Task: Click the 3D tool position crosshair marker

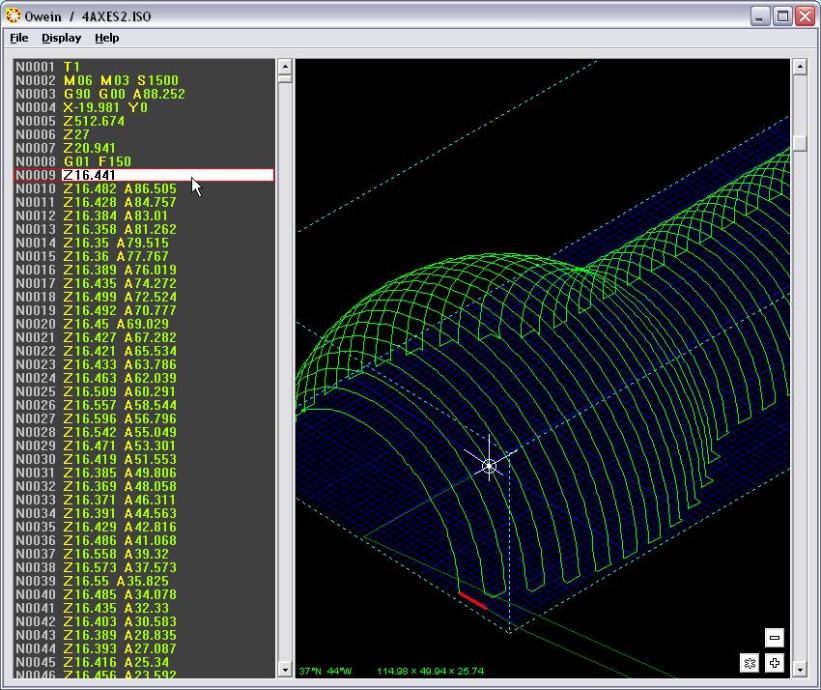Action: tap(489, 466)
